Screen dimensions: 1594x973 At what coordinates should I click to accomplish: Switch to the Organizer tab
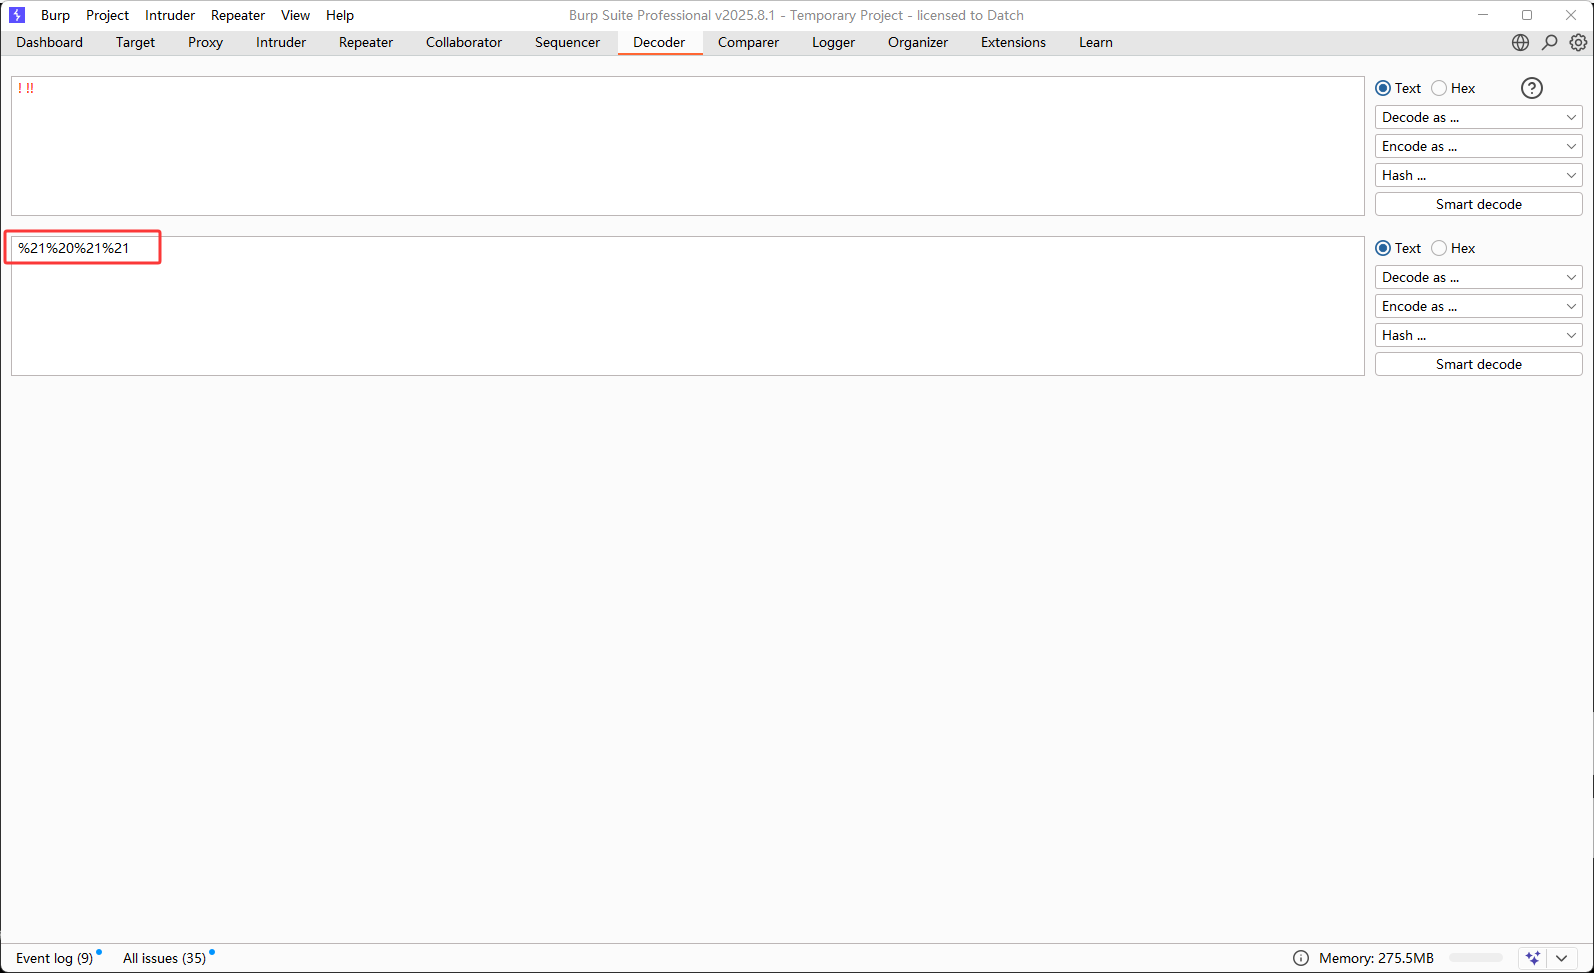click(x=918, y=42)
